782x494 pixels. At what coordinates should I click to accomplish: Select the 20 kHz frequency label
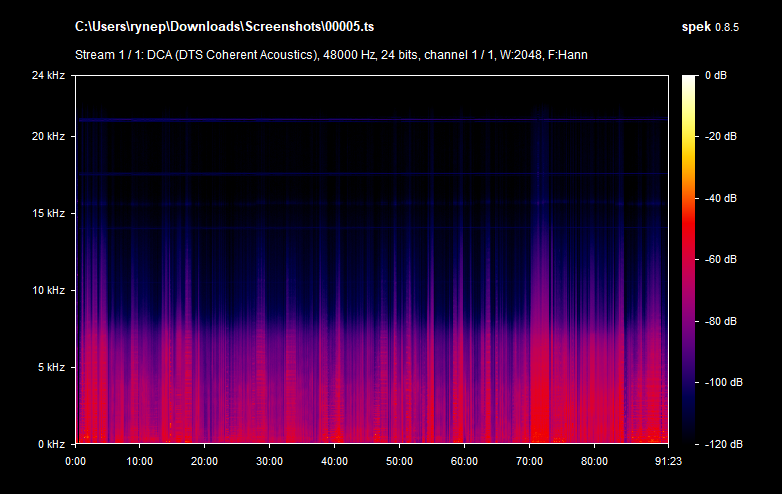pyautogui.click(x=47, y=136)
